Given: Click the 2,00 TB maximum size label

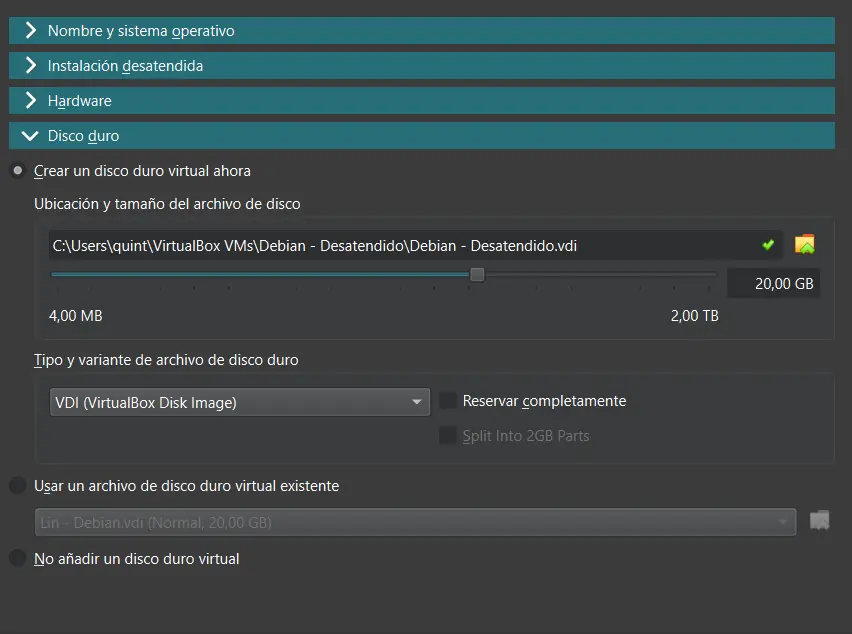Looking at the screenshot, I should [x=694, y=316].
